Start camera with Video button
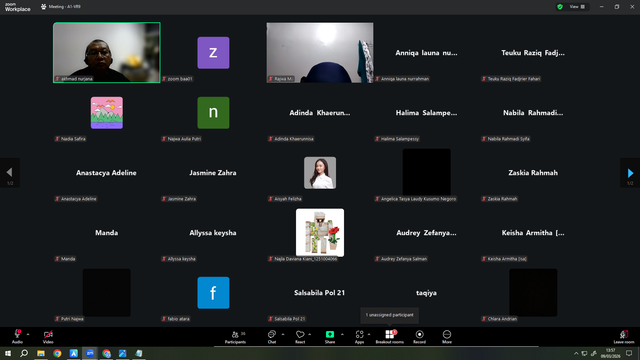640x360 pixels. point(48,336)
